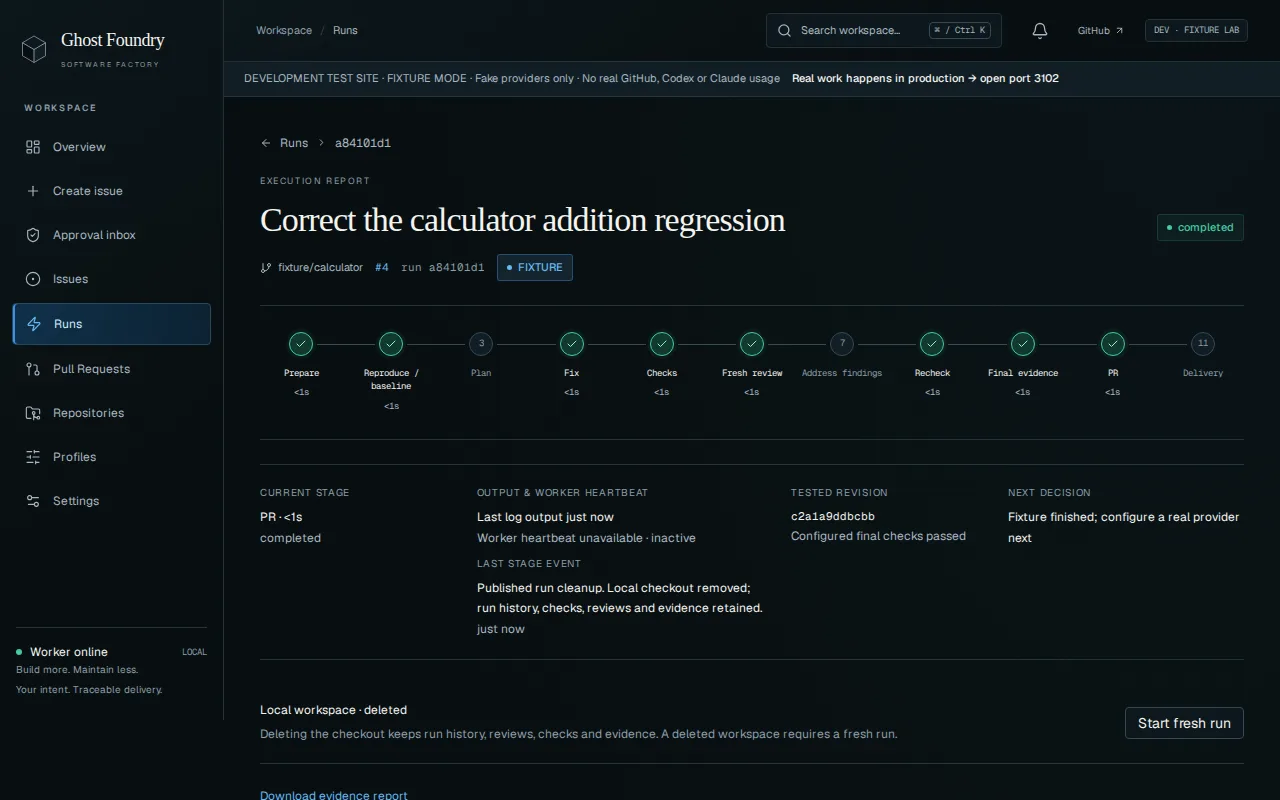This screenshot has width=1280, height=800.
Task: Click the back arrow beside Runs
Action: pos(266,143)
